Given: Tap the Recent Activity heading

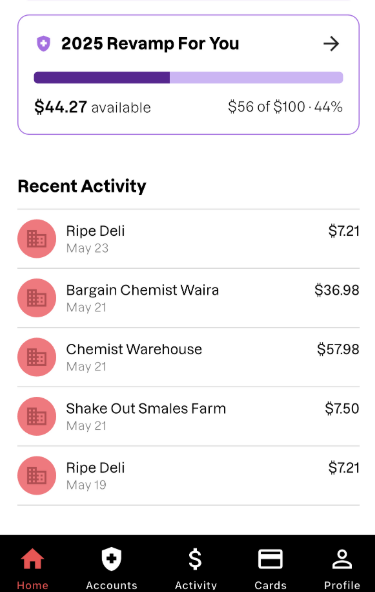Looking at the screenshot, I should (x=82, y=187).
